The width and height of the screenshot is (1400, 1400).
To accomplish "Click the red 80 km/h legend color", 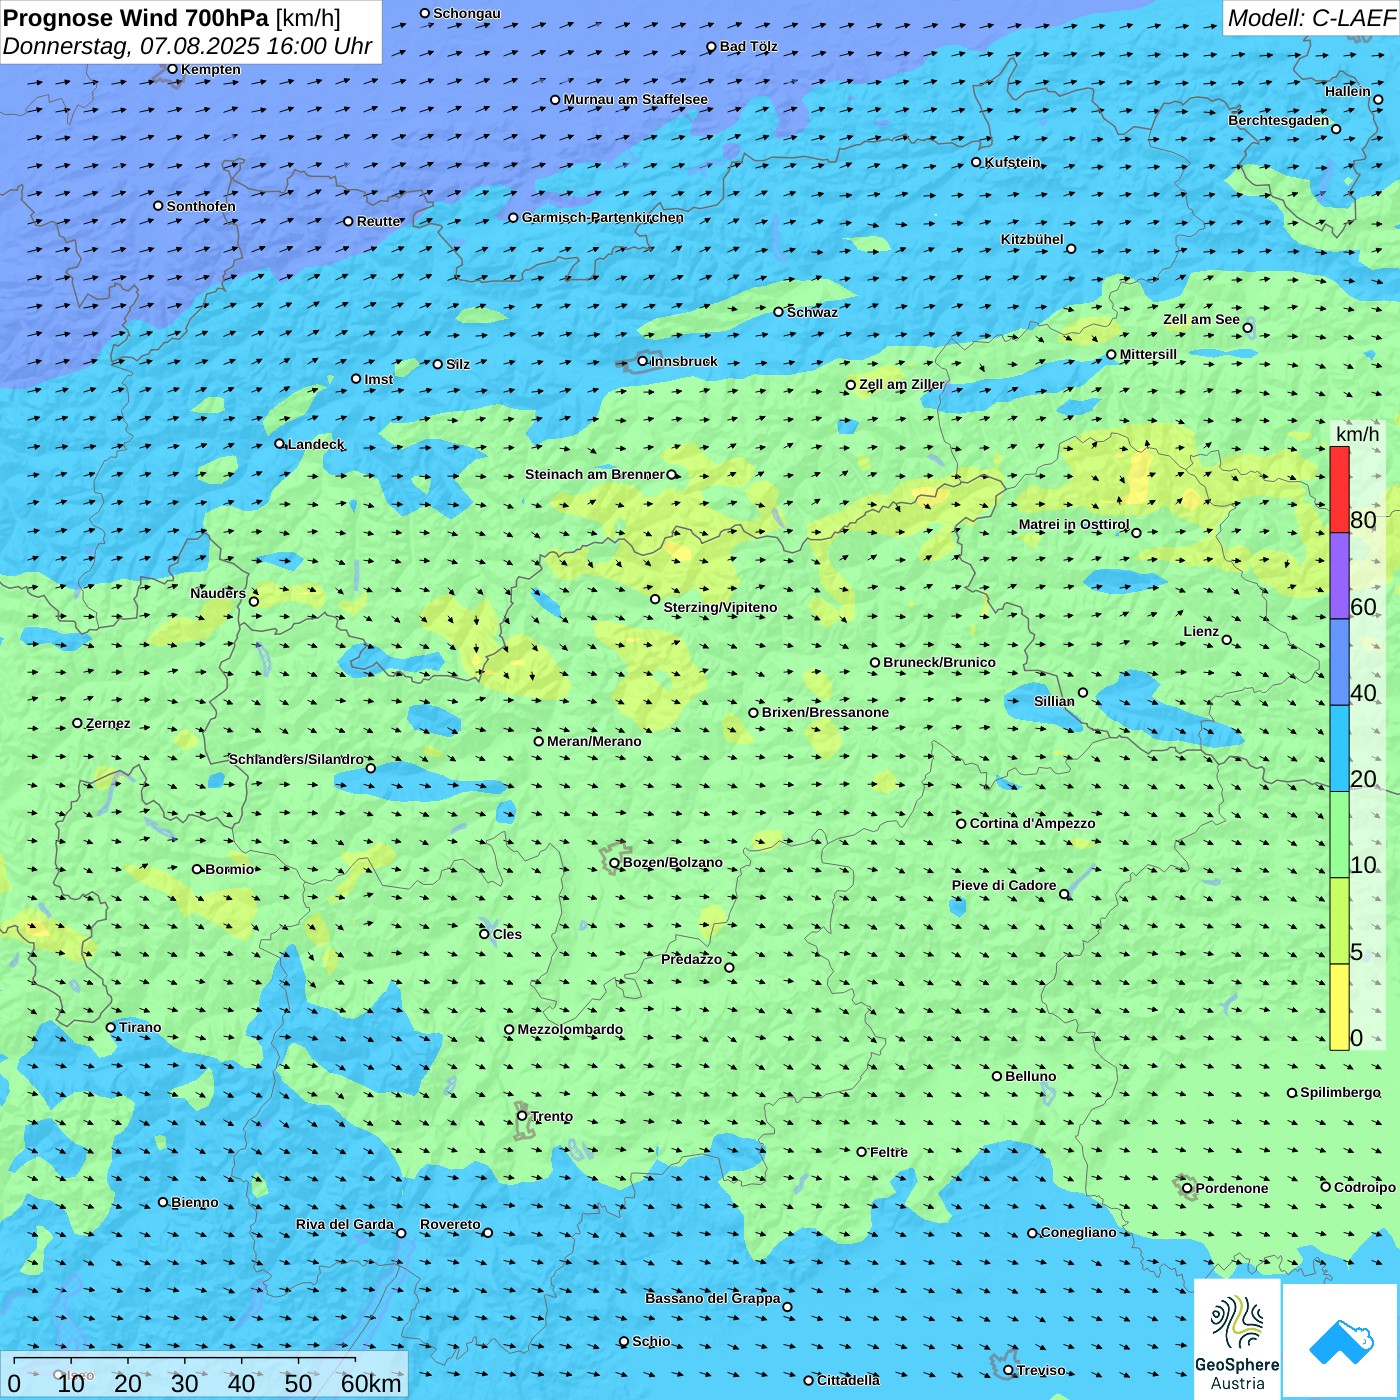I will click(x=1339, y=489).
